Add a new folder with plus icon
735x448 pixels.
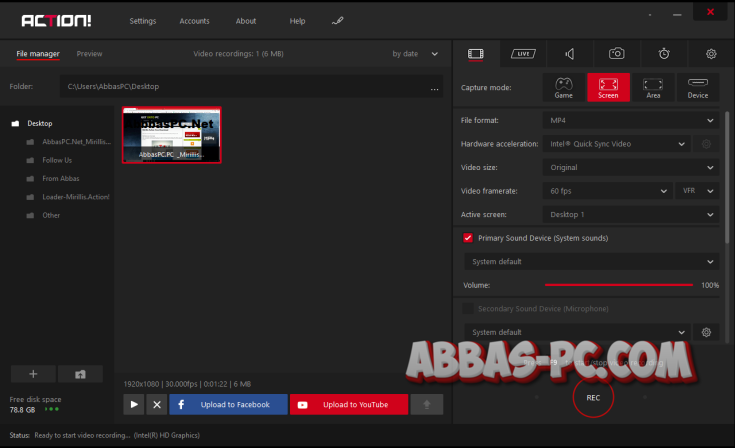(x=33, y=374)
